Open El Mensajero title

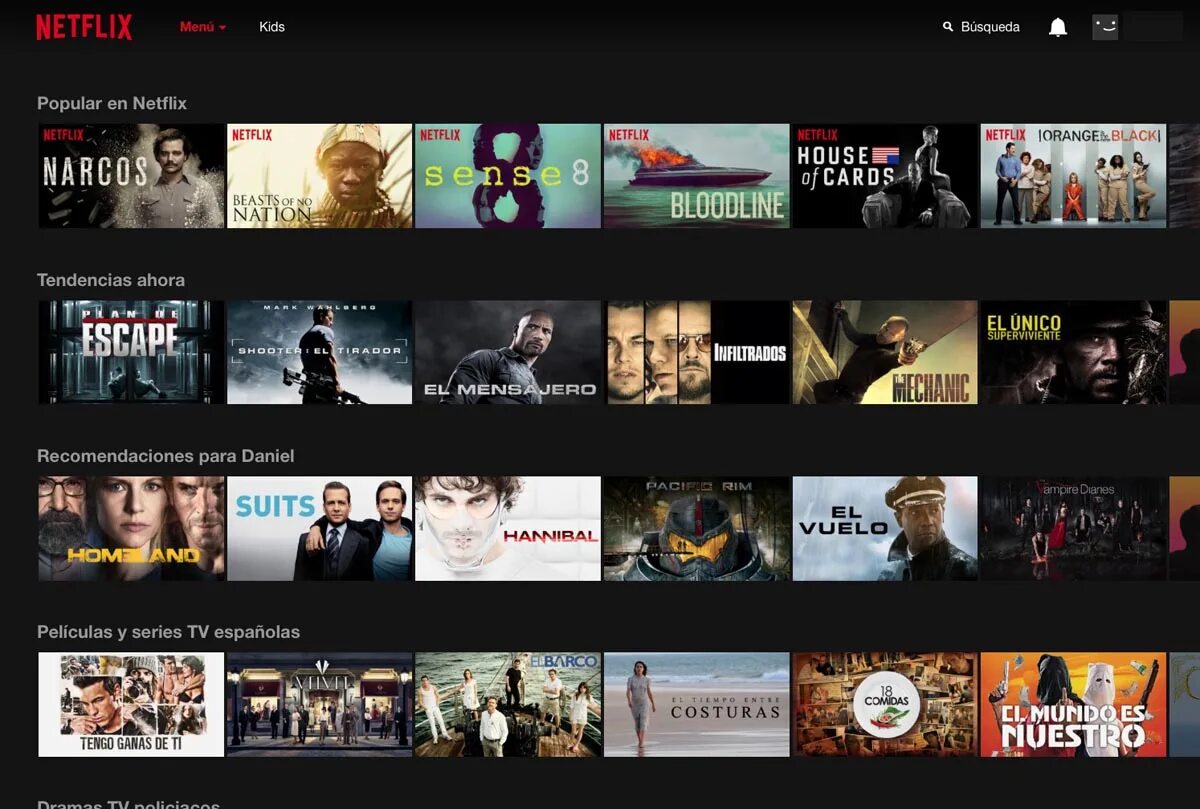tap(508, 352)
